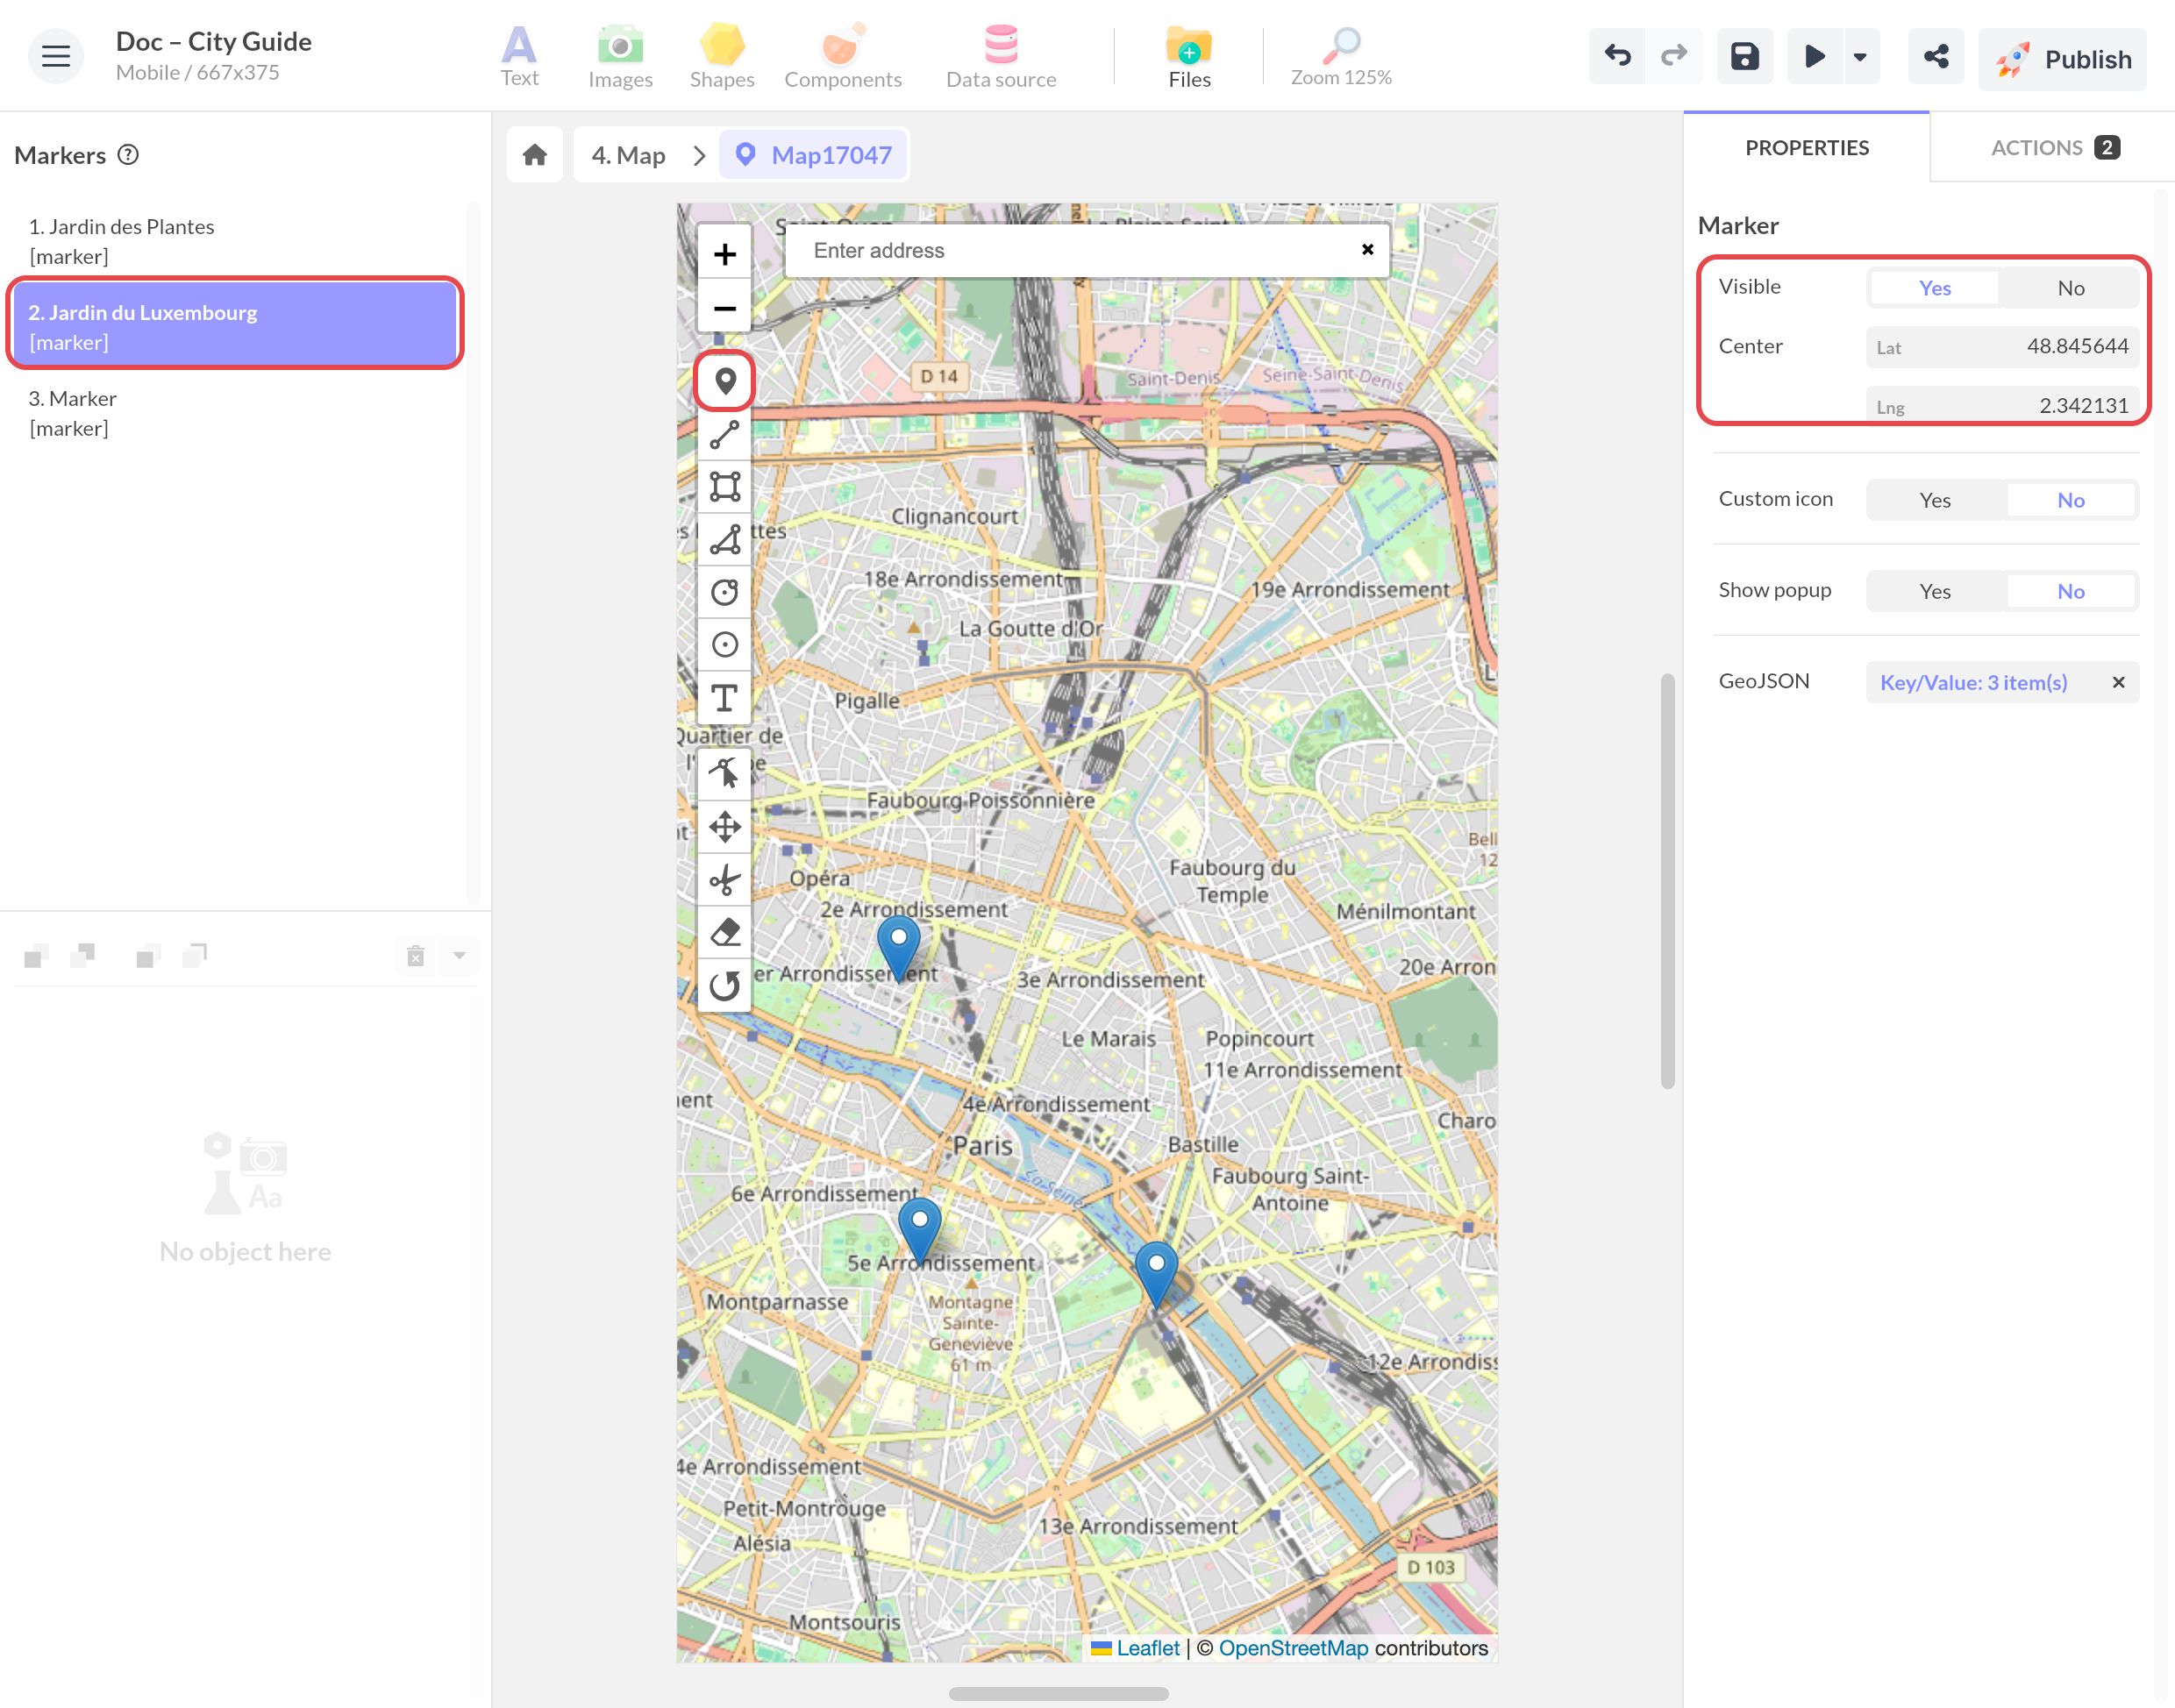Select 1. Jardin des Plantes marker

[236, 241]
